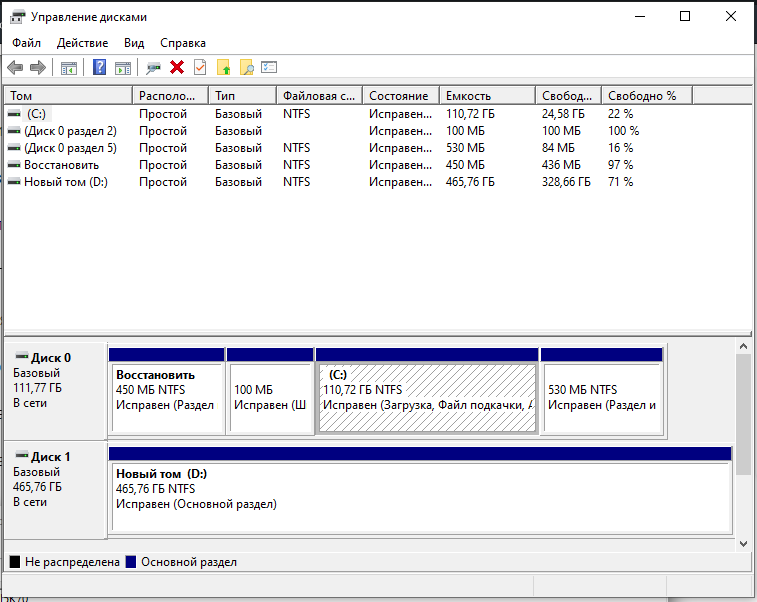This screenshot has width=757, height=602.
Task: Click the list view settings toolbar icon
Action: click(269, 67)
